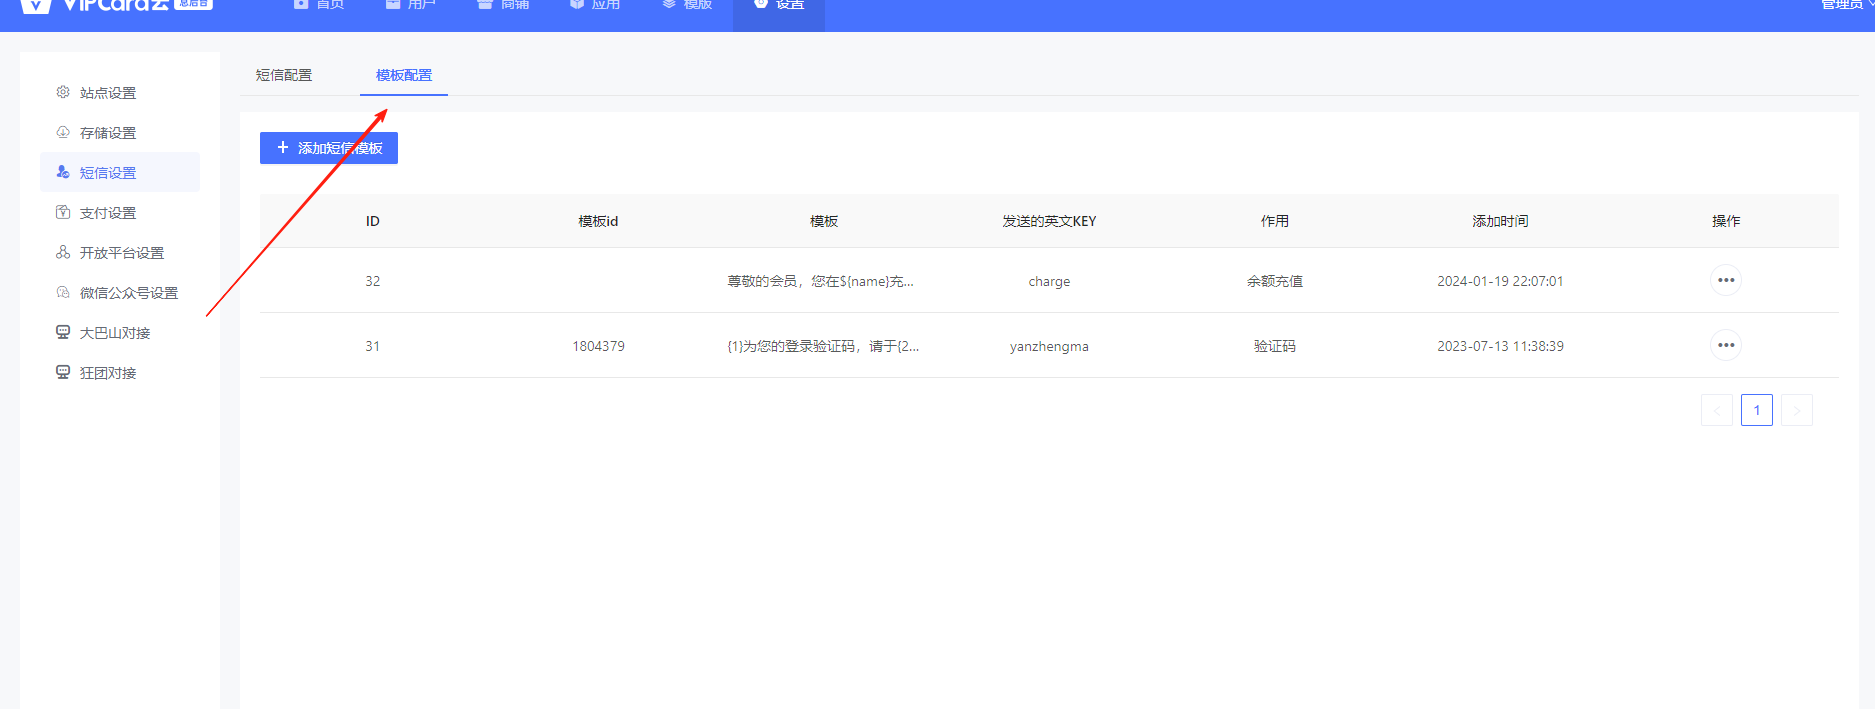Image resolution: width=1875 pixels, height=709 pixels.
Task: Click the VipCard logo
Action: click(115, 5)
